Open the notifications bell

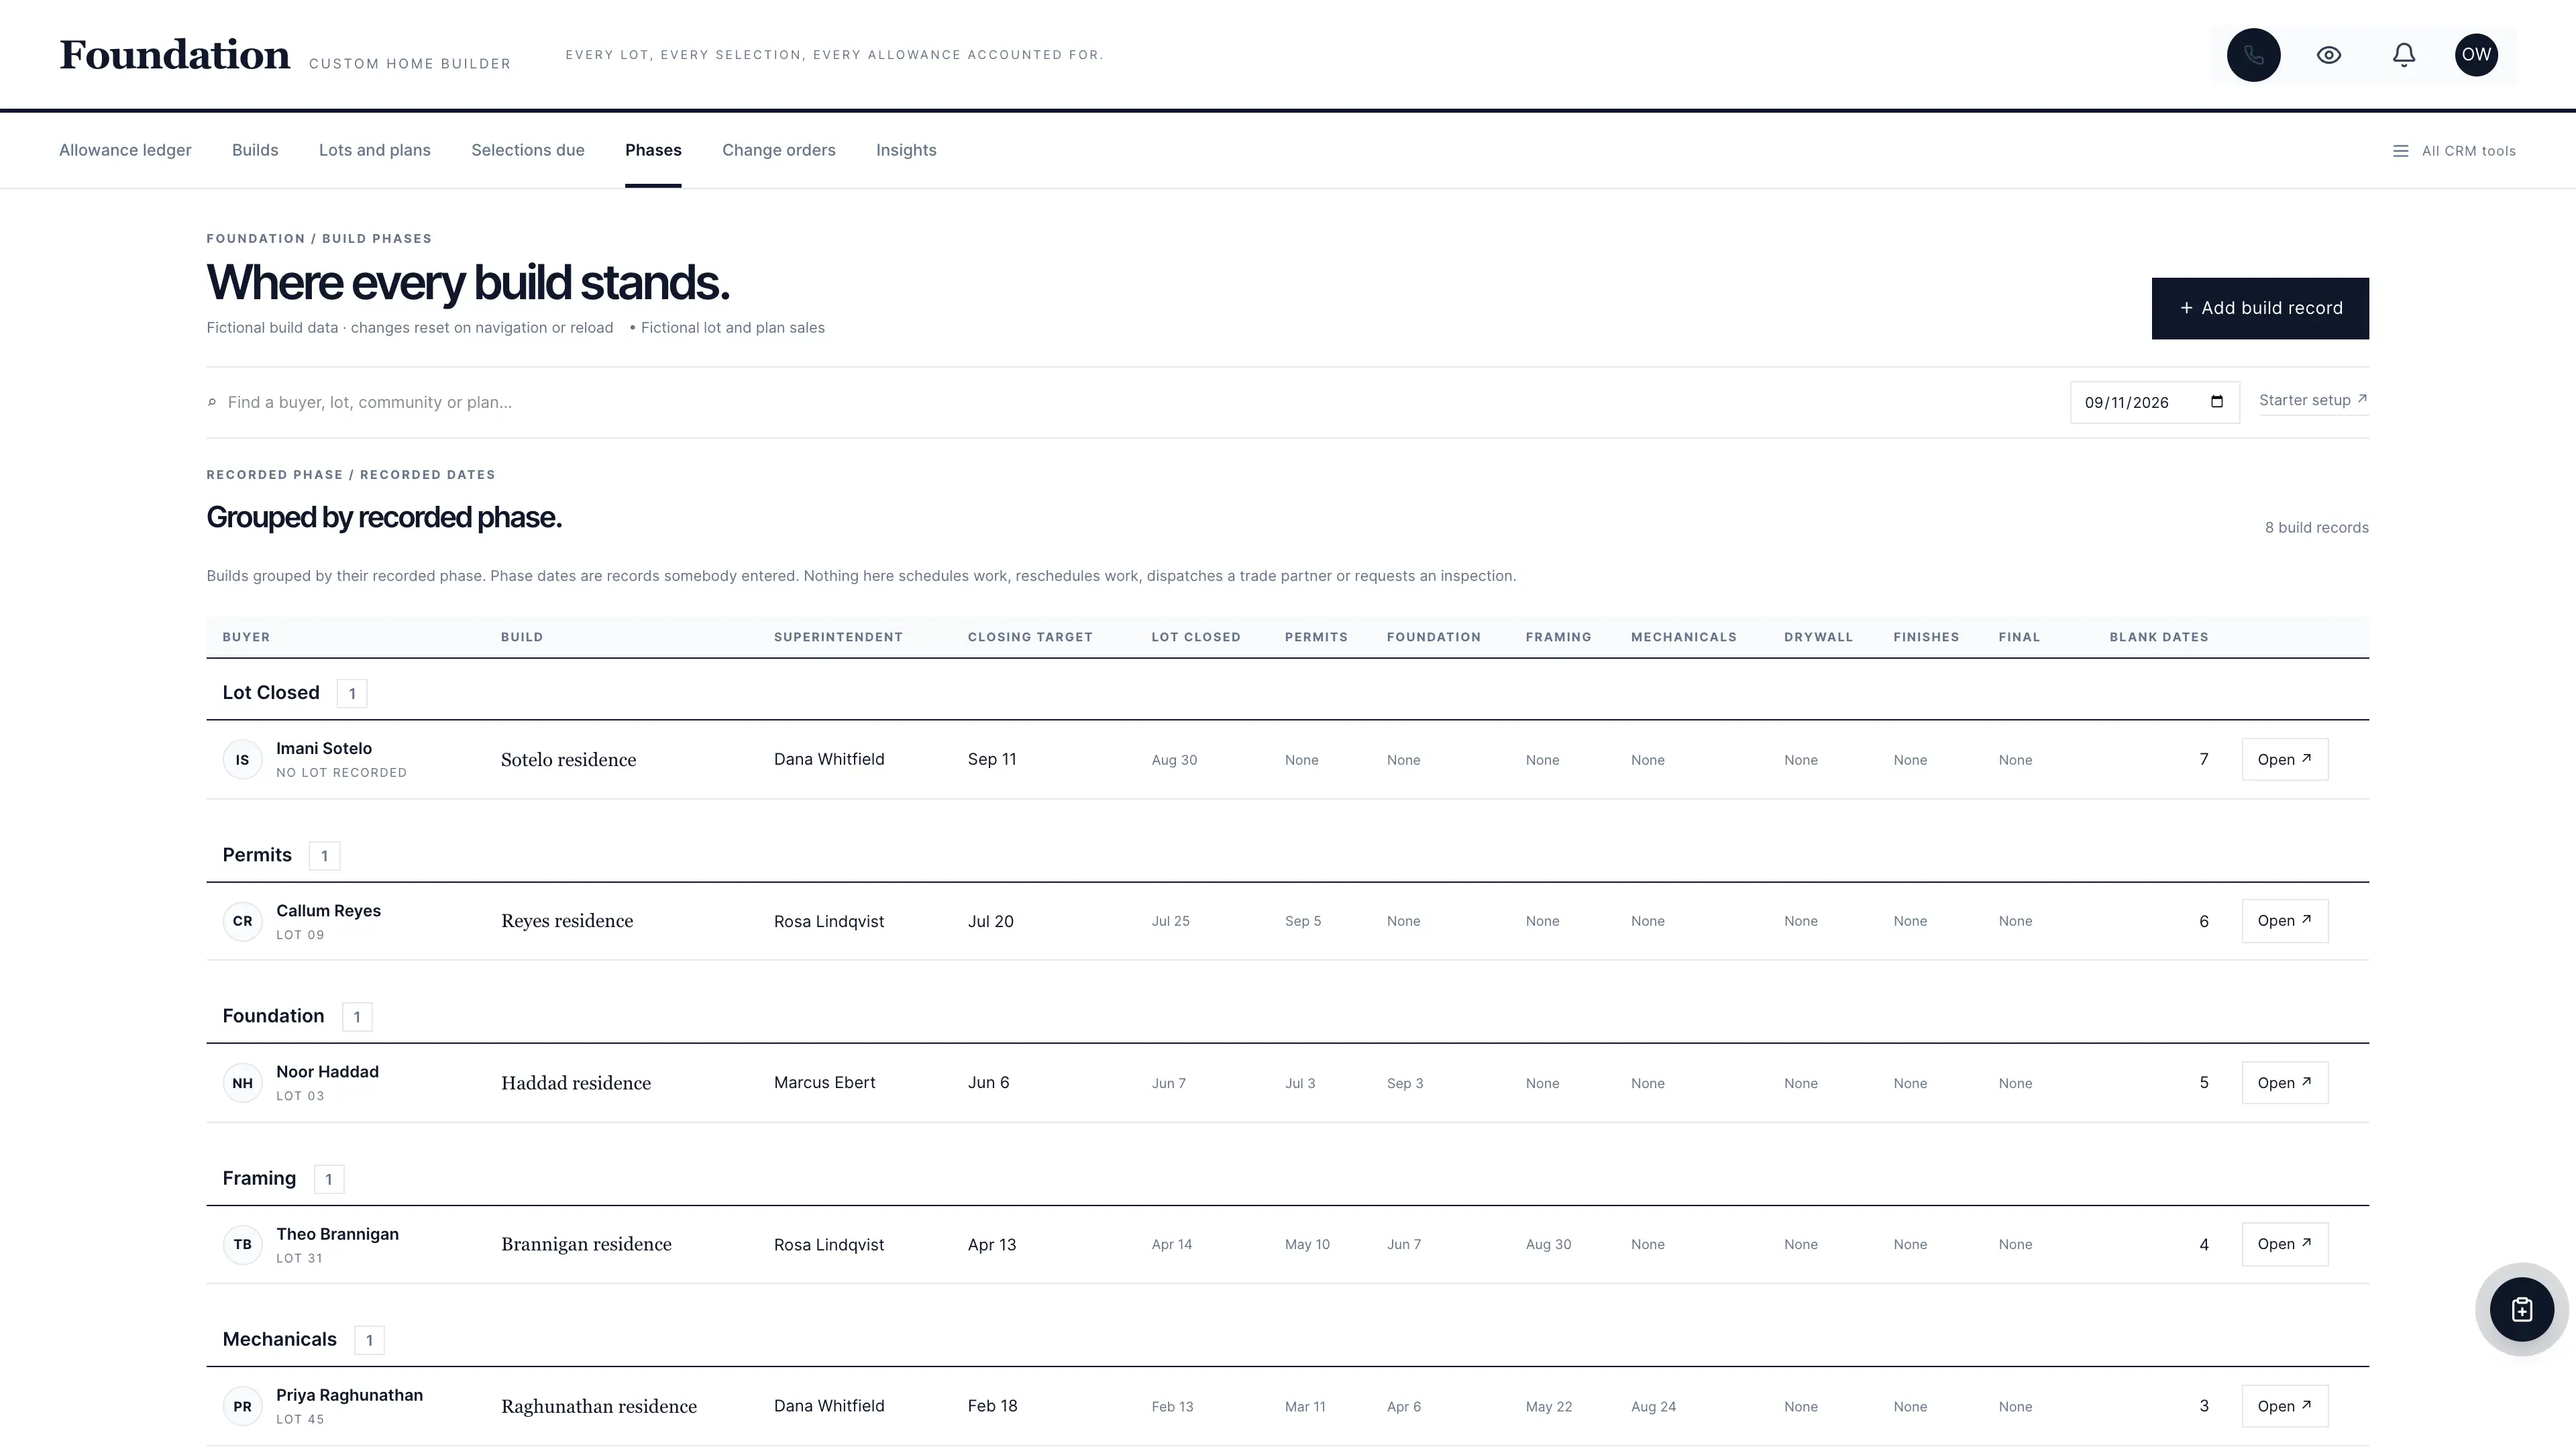[x=2404, y=55]
